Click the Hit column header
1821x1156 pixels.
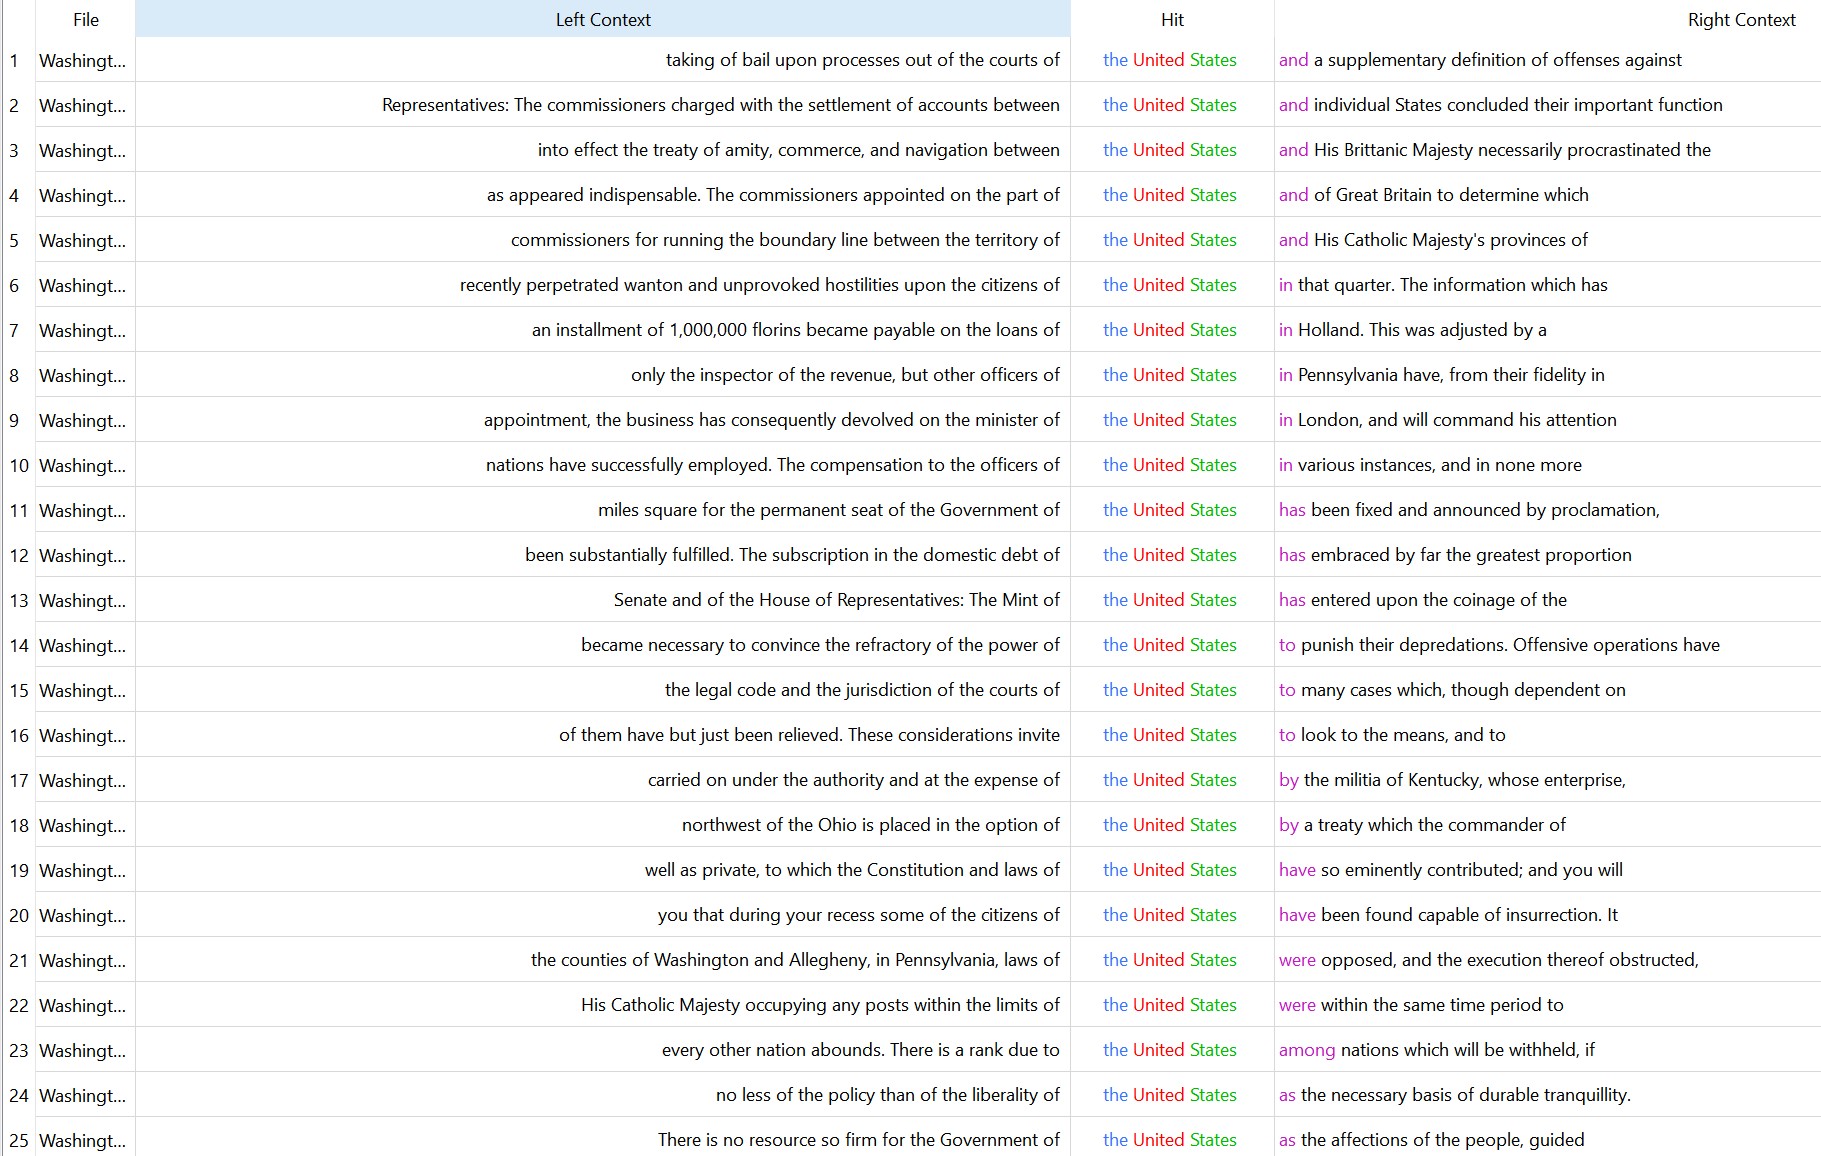[1171, 19]
